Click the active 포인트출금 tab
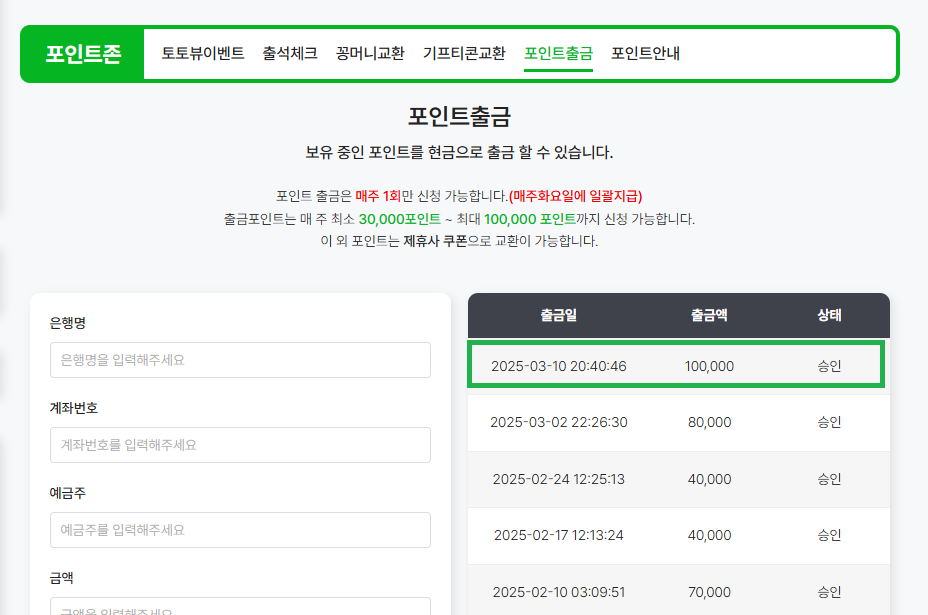928x615 pixels. 558,53
